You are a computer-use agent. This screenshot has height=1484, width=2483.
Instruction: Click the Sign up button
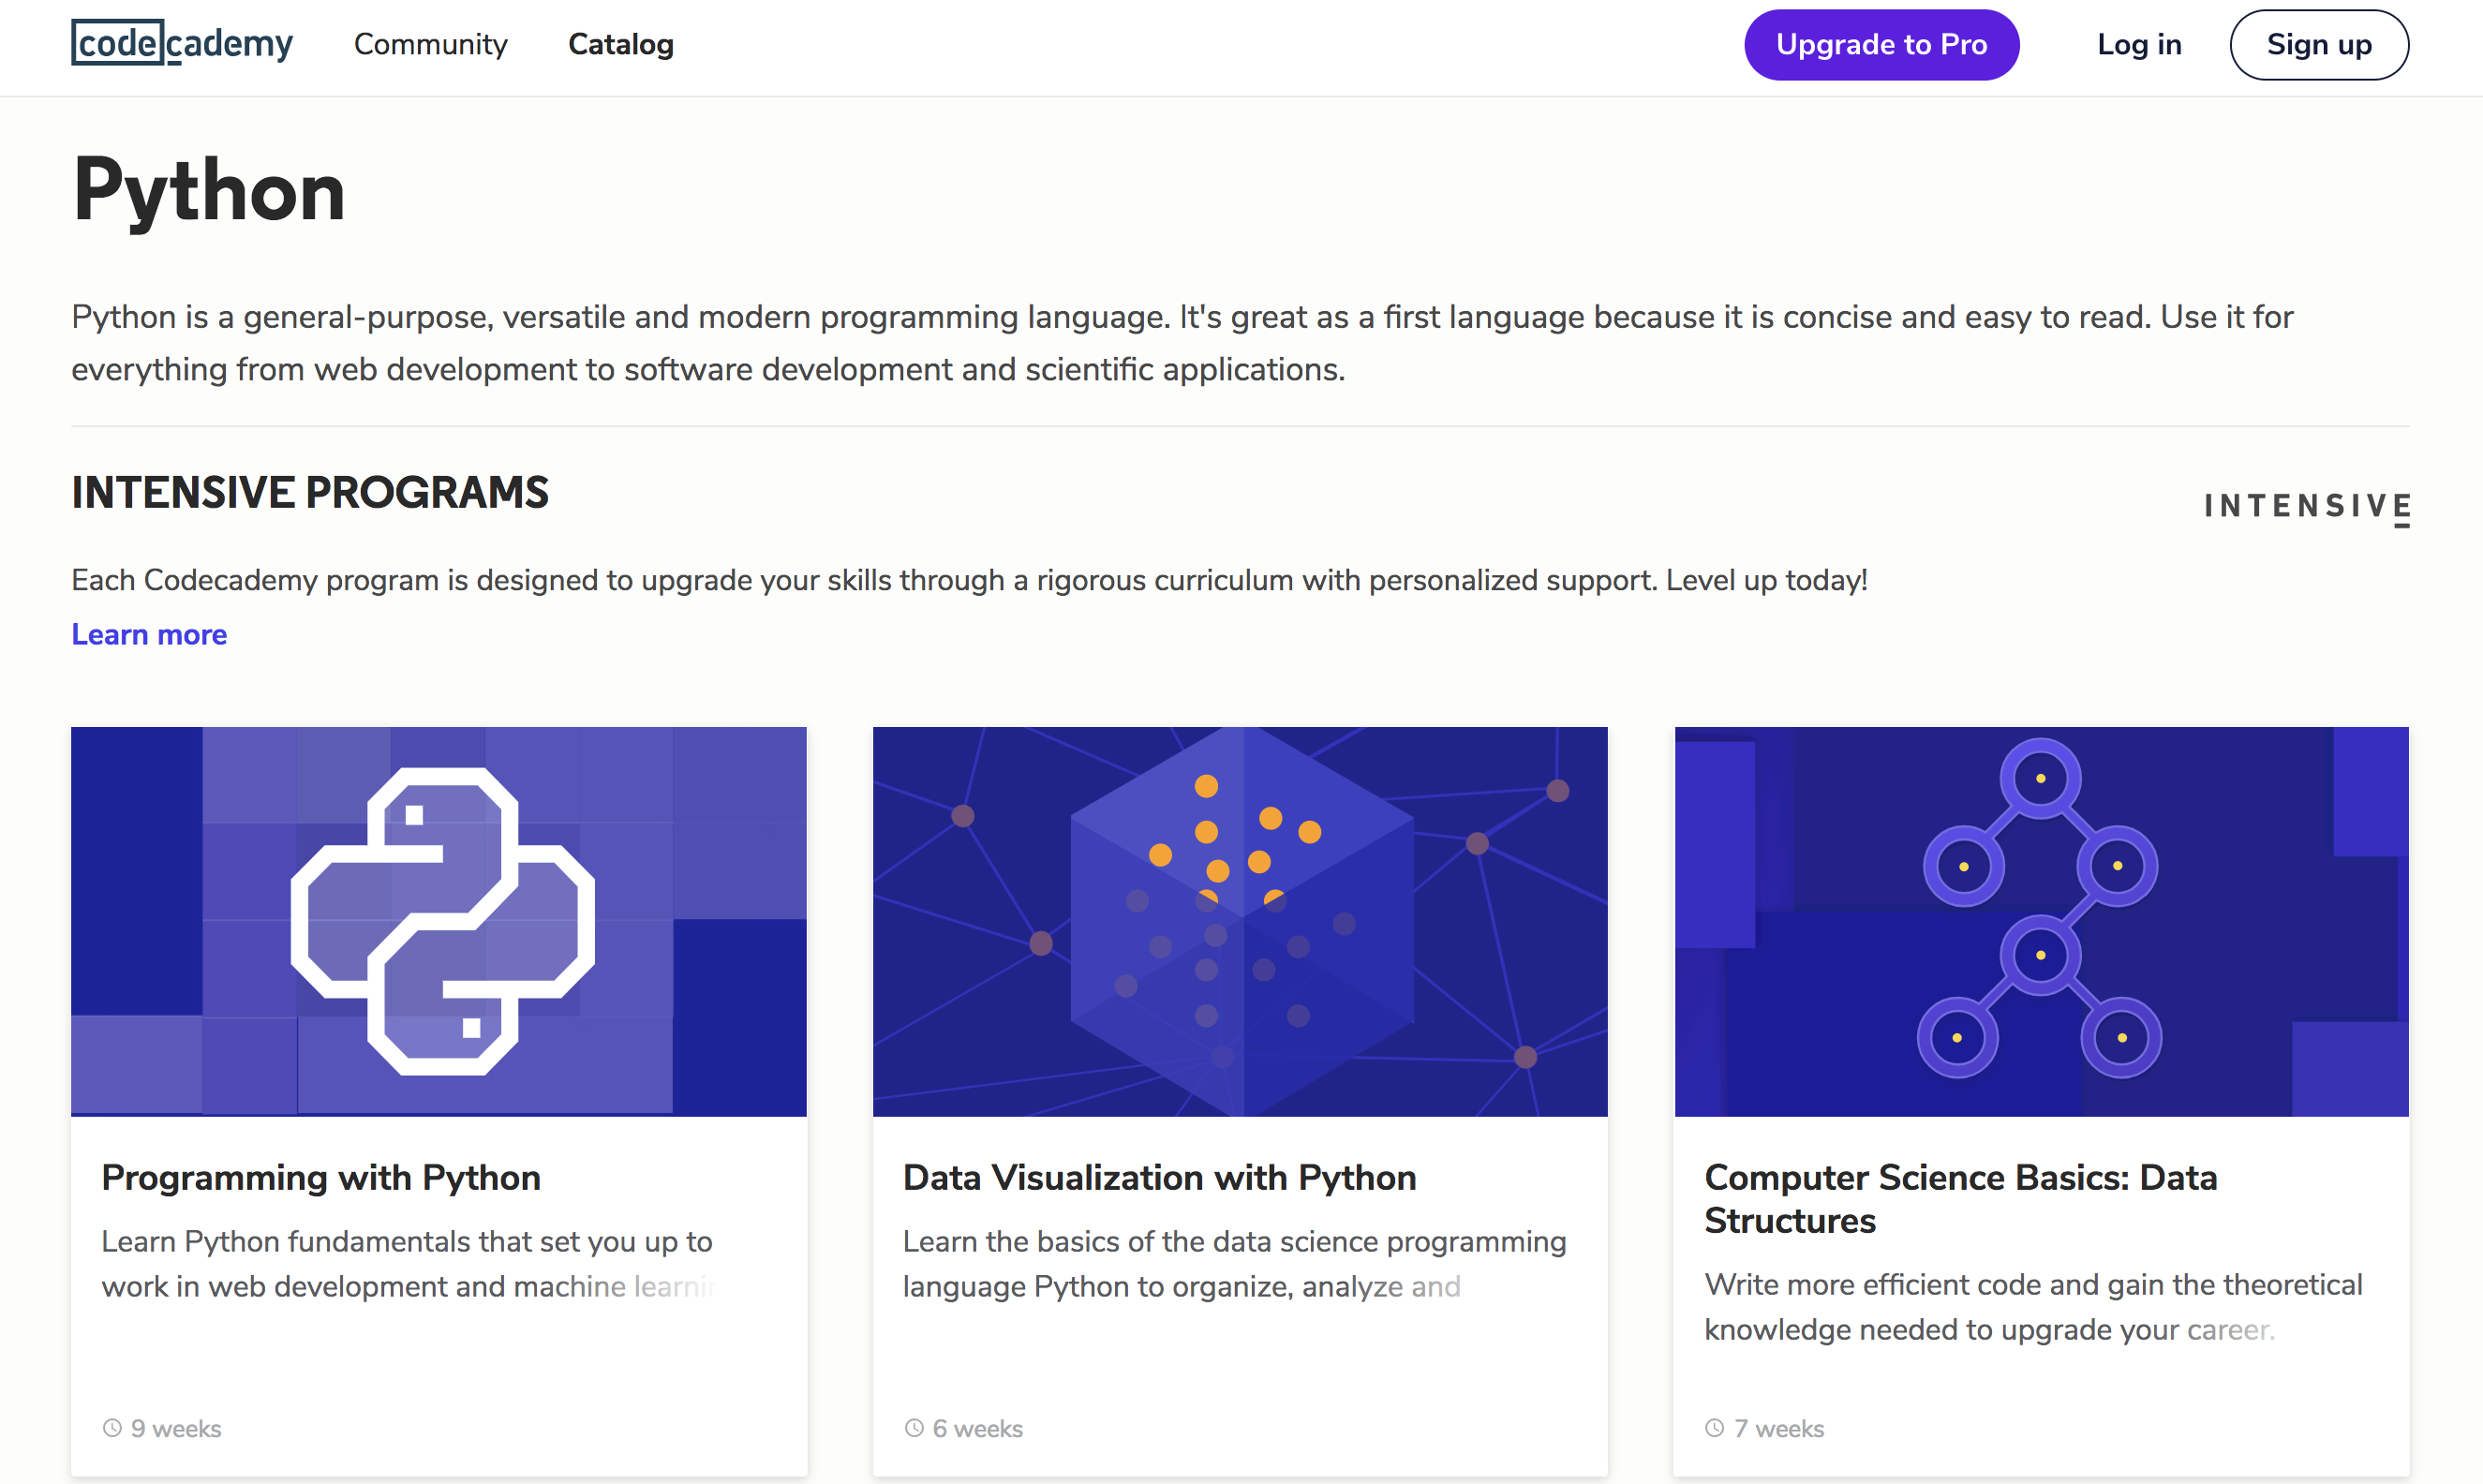(x=2318, y=44)
